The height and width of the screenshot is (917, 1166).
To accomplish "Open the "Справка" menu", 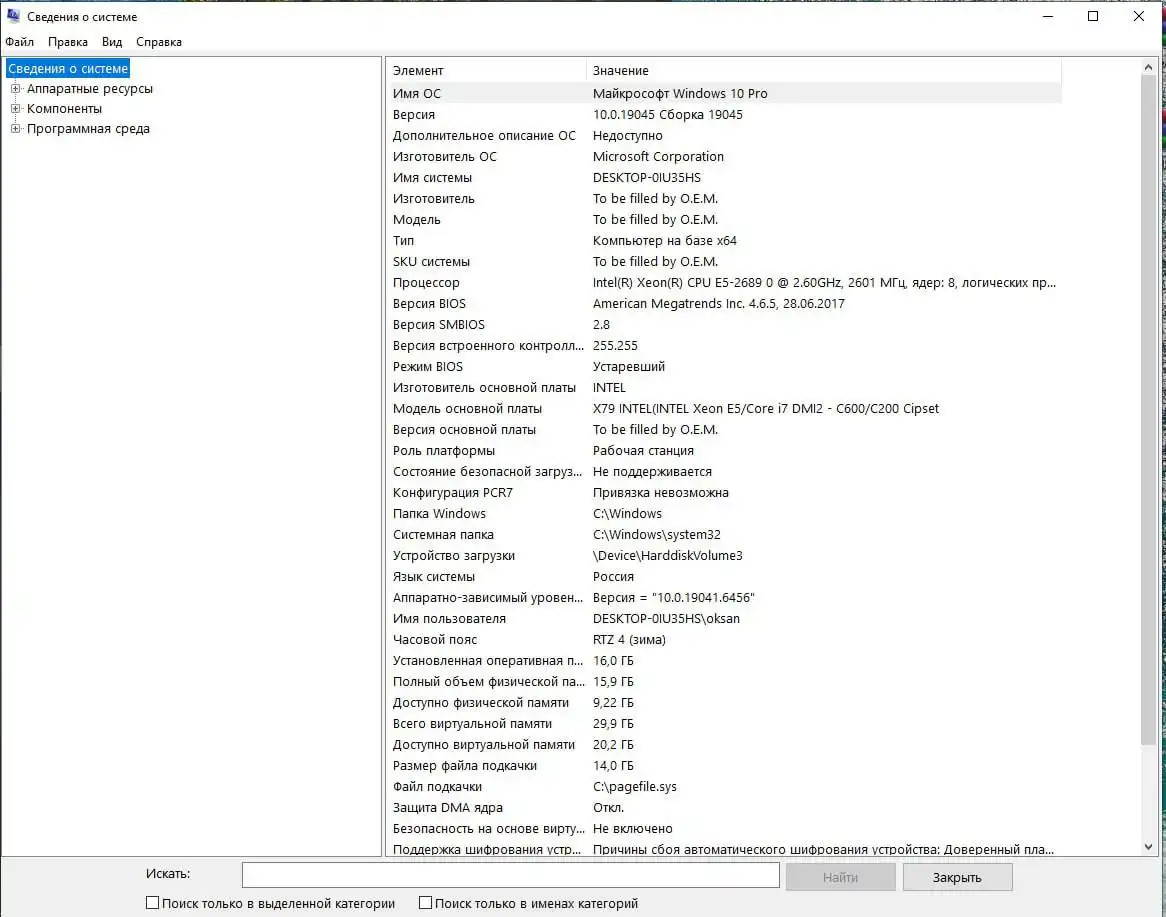I will click(158, 41).
